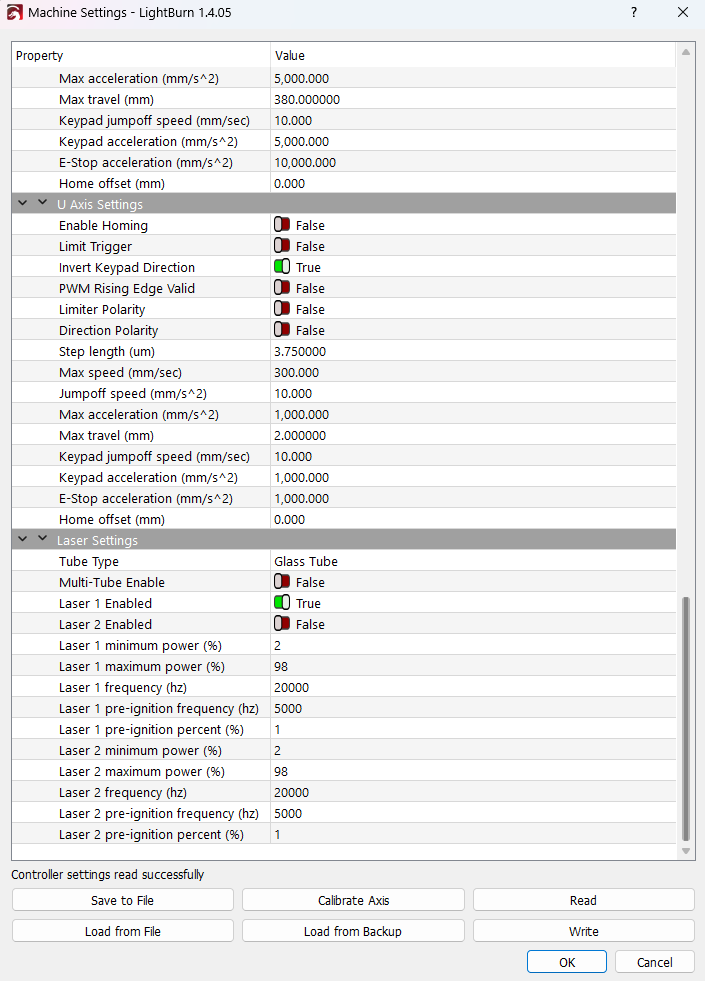Write settings to controller
The image size is (705, 981).
pos(584,931)
